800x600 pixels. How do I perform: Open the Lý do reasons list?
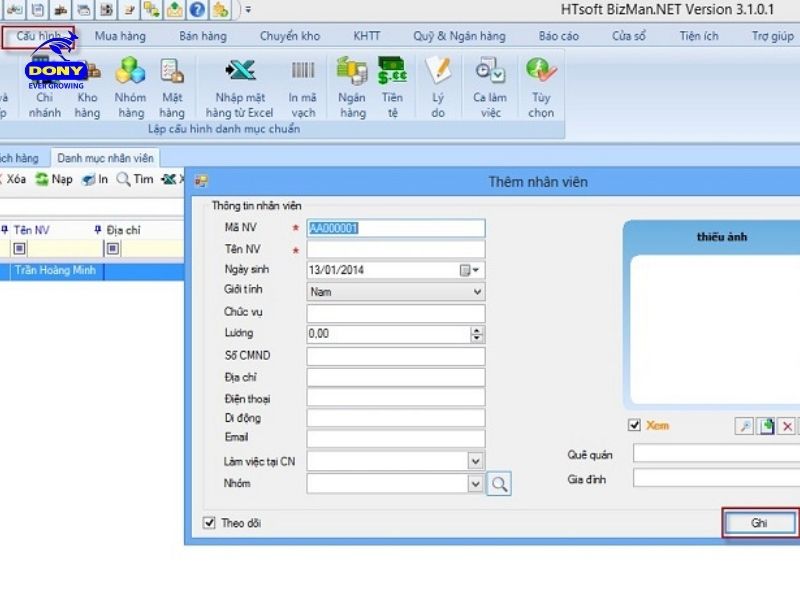tap(438, 86)
